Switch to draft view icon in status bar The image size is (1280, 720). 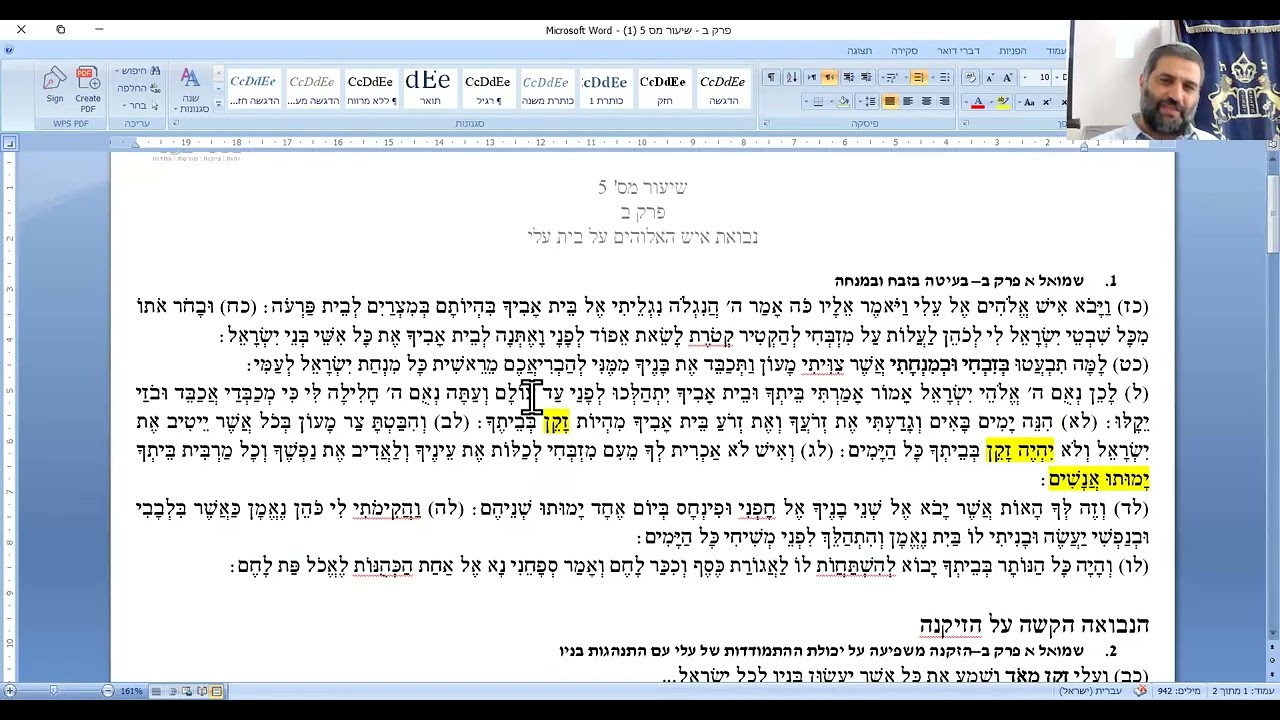point(156,691)
